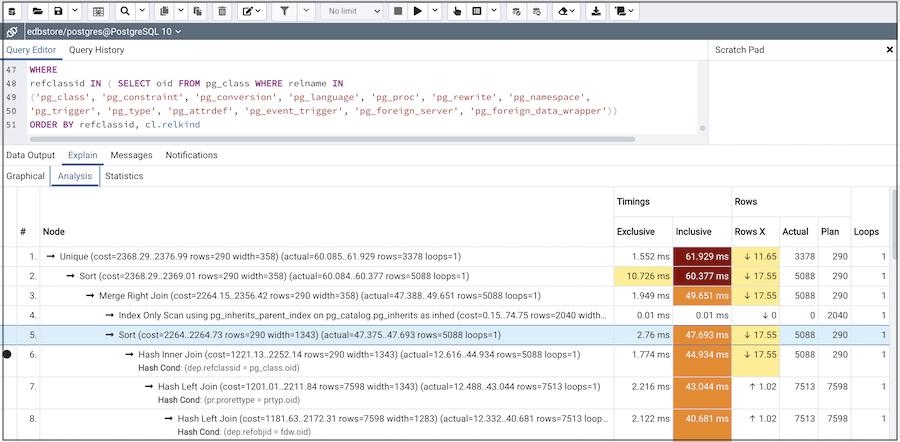
Task: Open the Edit pencil menu button
Action: pos(251,11)
